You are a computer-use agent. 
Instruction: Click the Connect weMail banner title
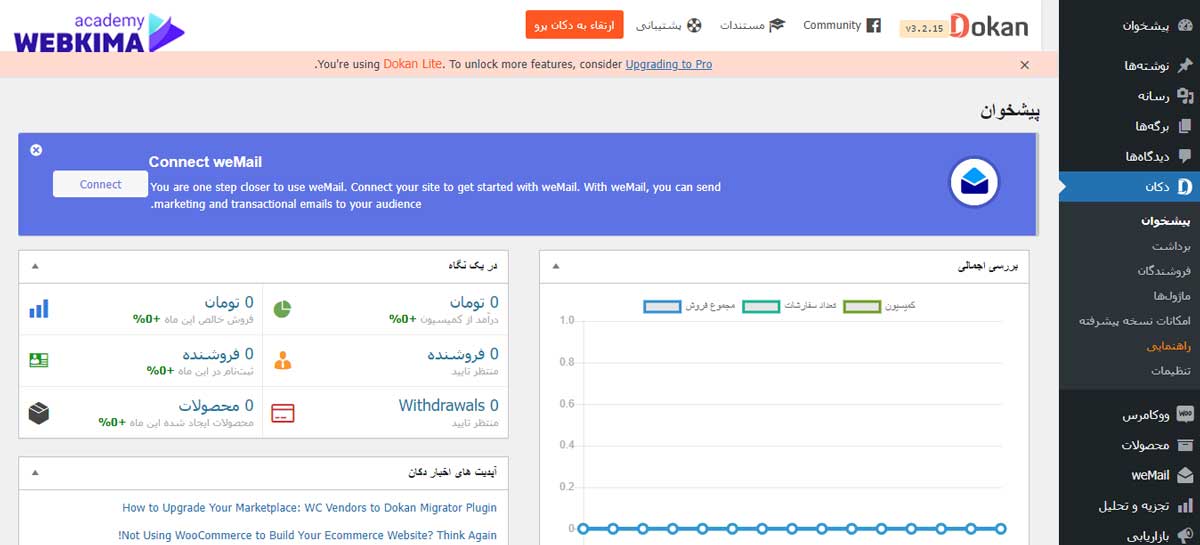[205, 162]
